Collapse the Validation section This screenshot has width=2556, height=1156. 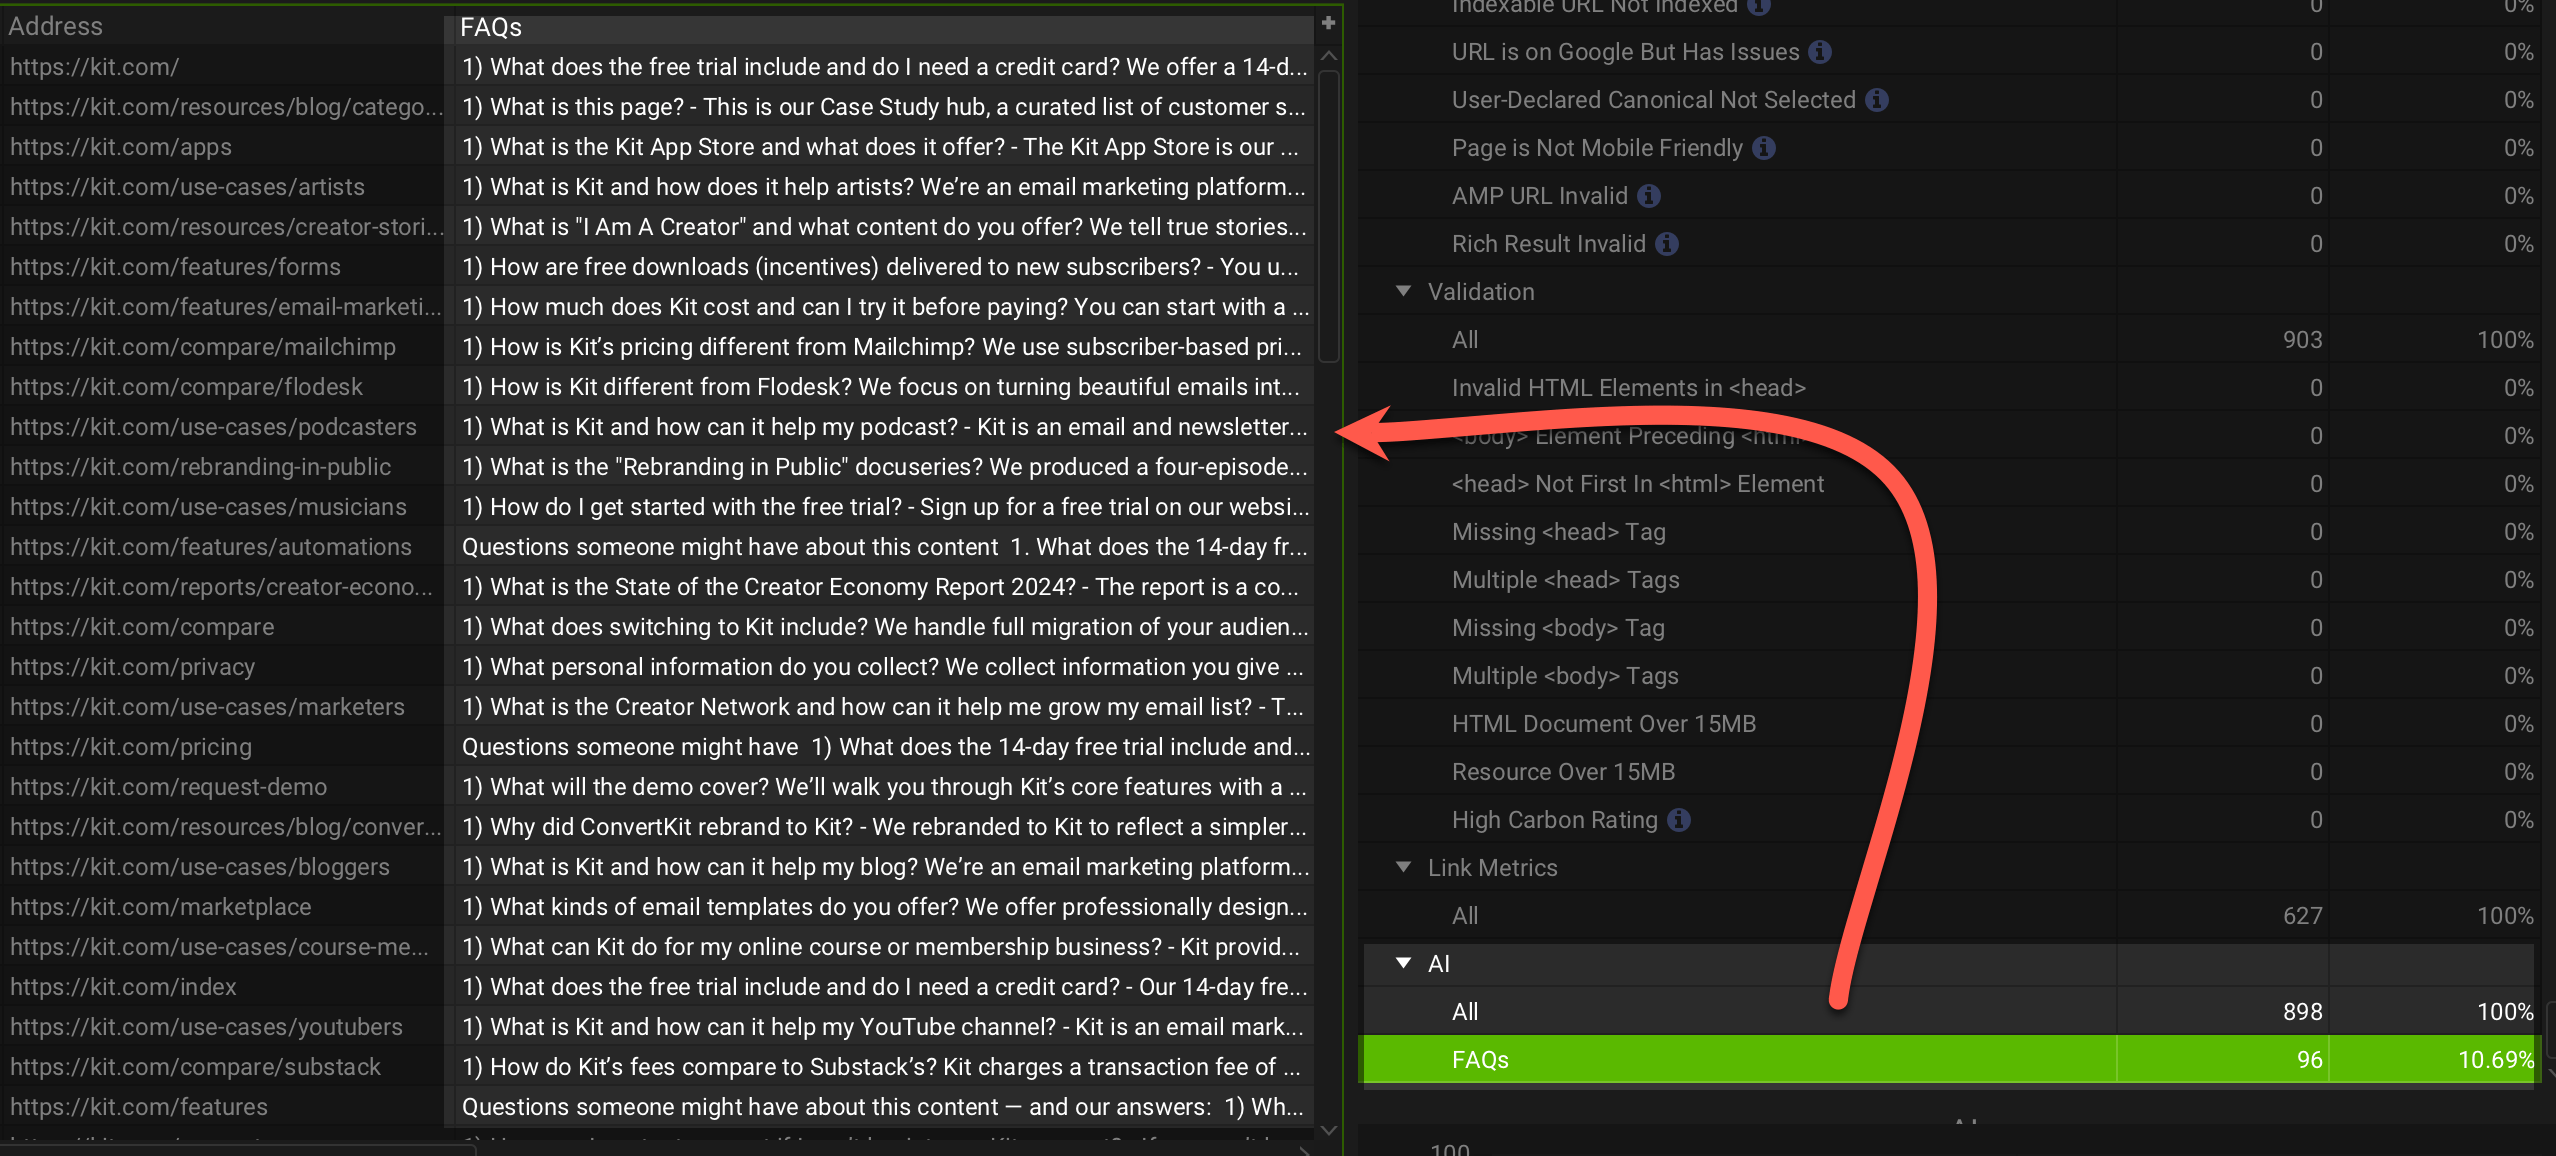click(x=1404, y=291)
